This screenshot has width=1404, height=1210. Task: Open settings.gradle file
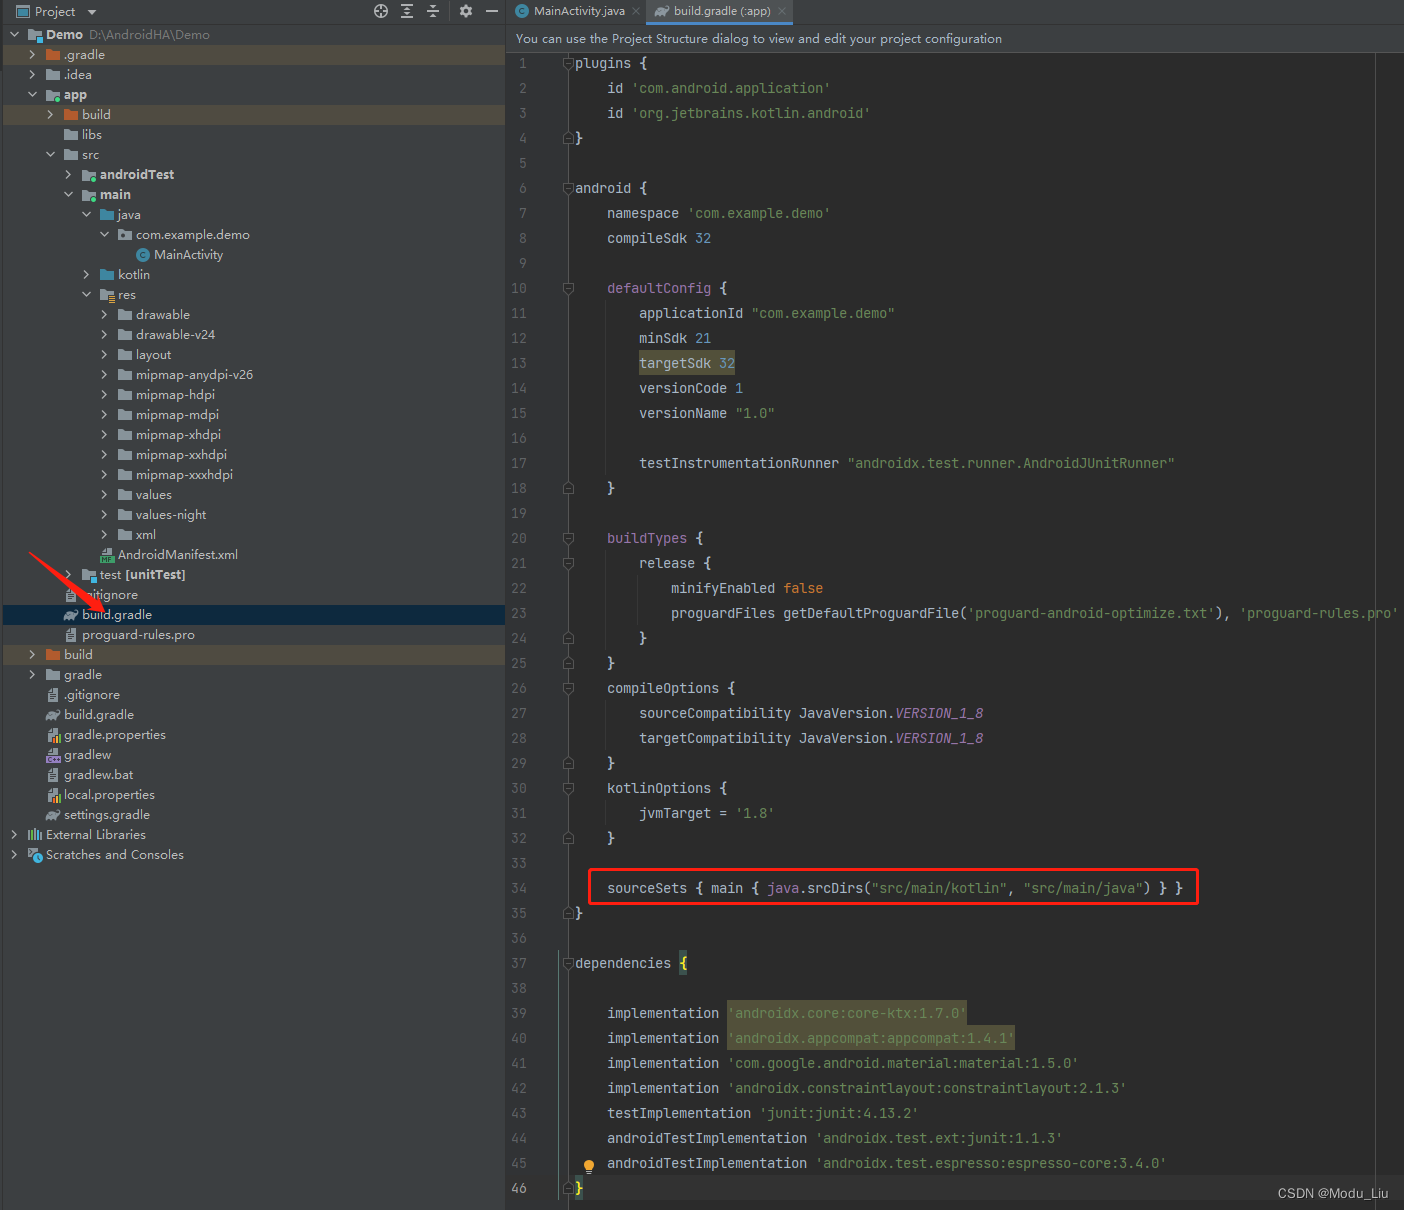coord(107,815)
